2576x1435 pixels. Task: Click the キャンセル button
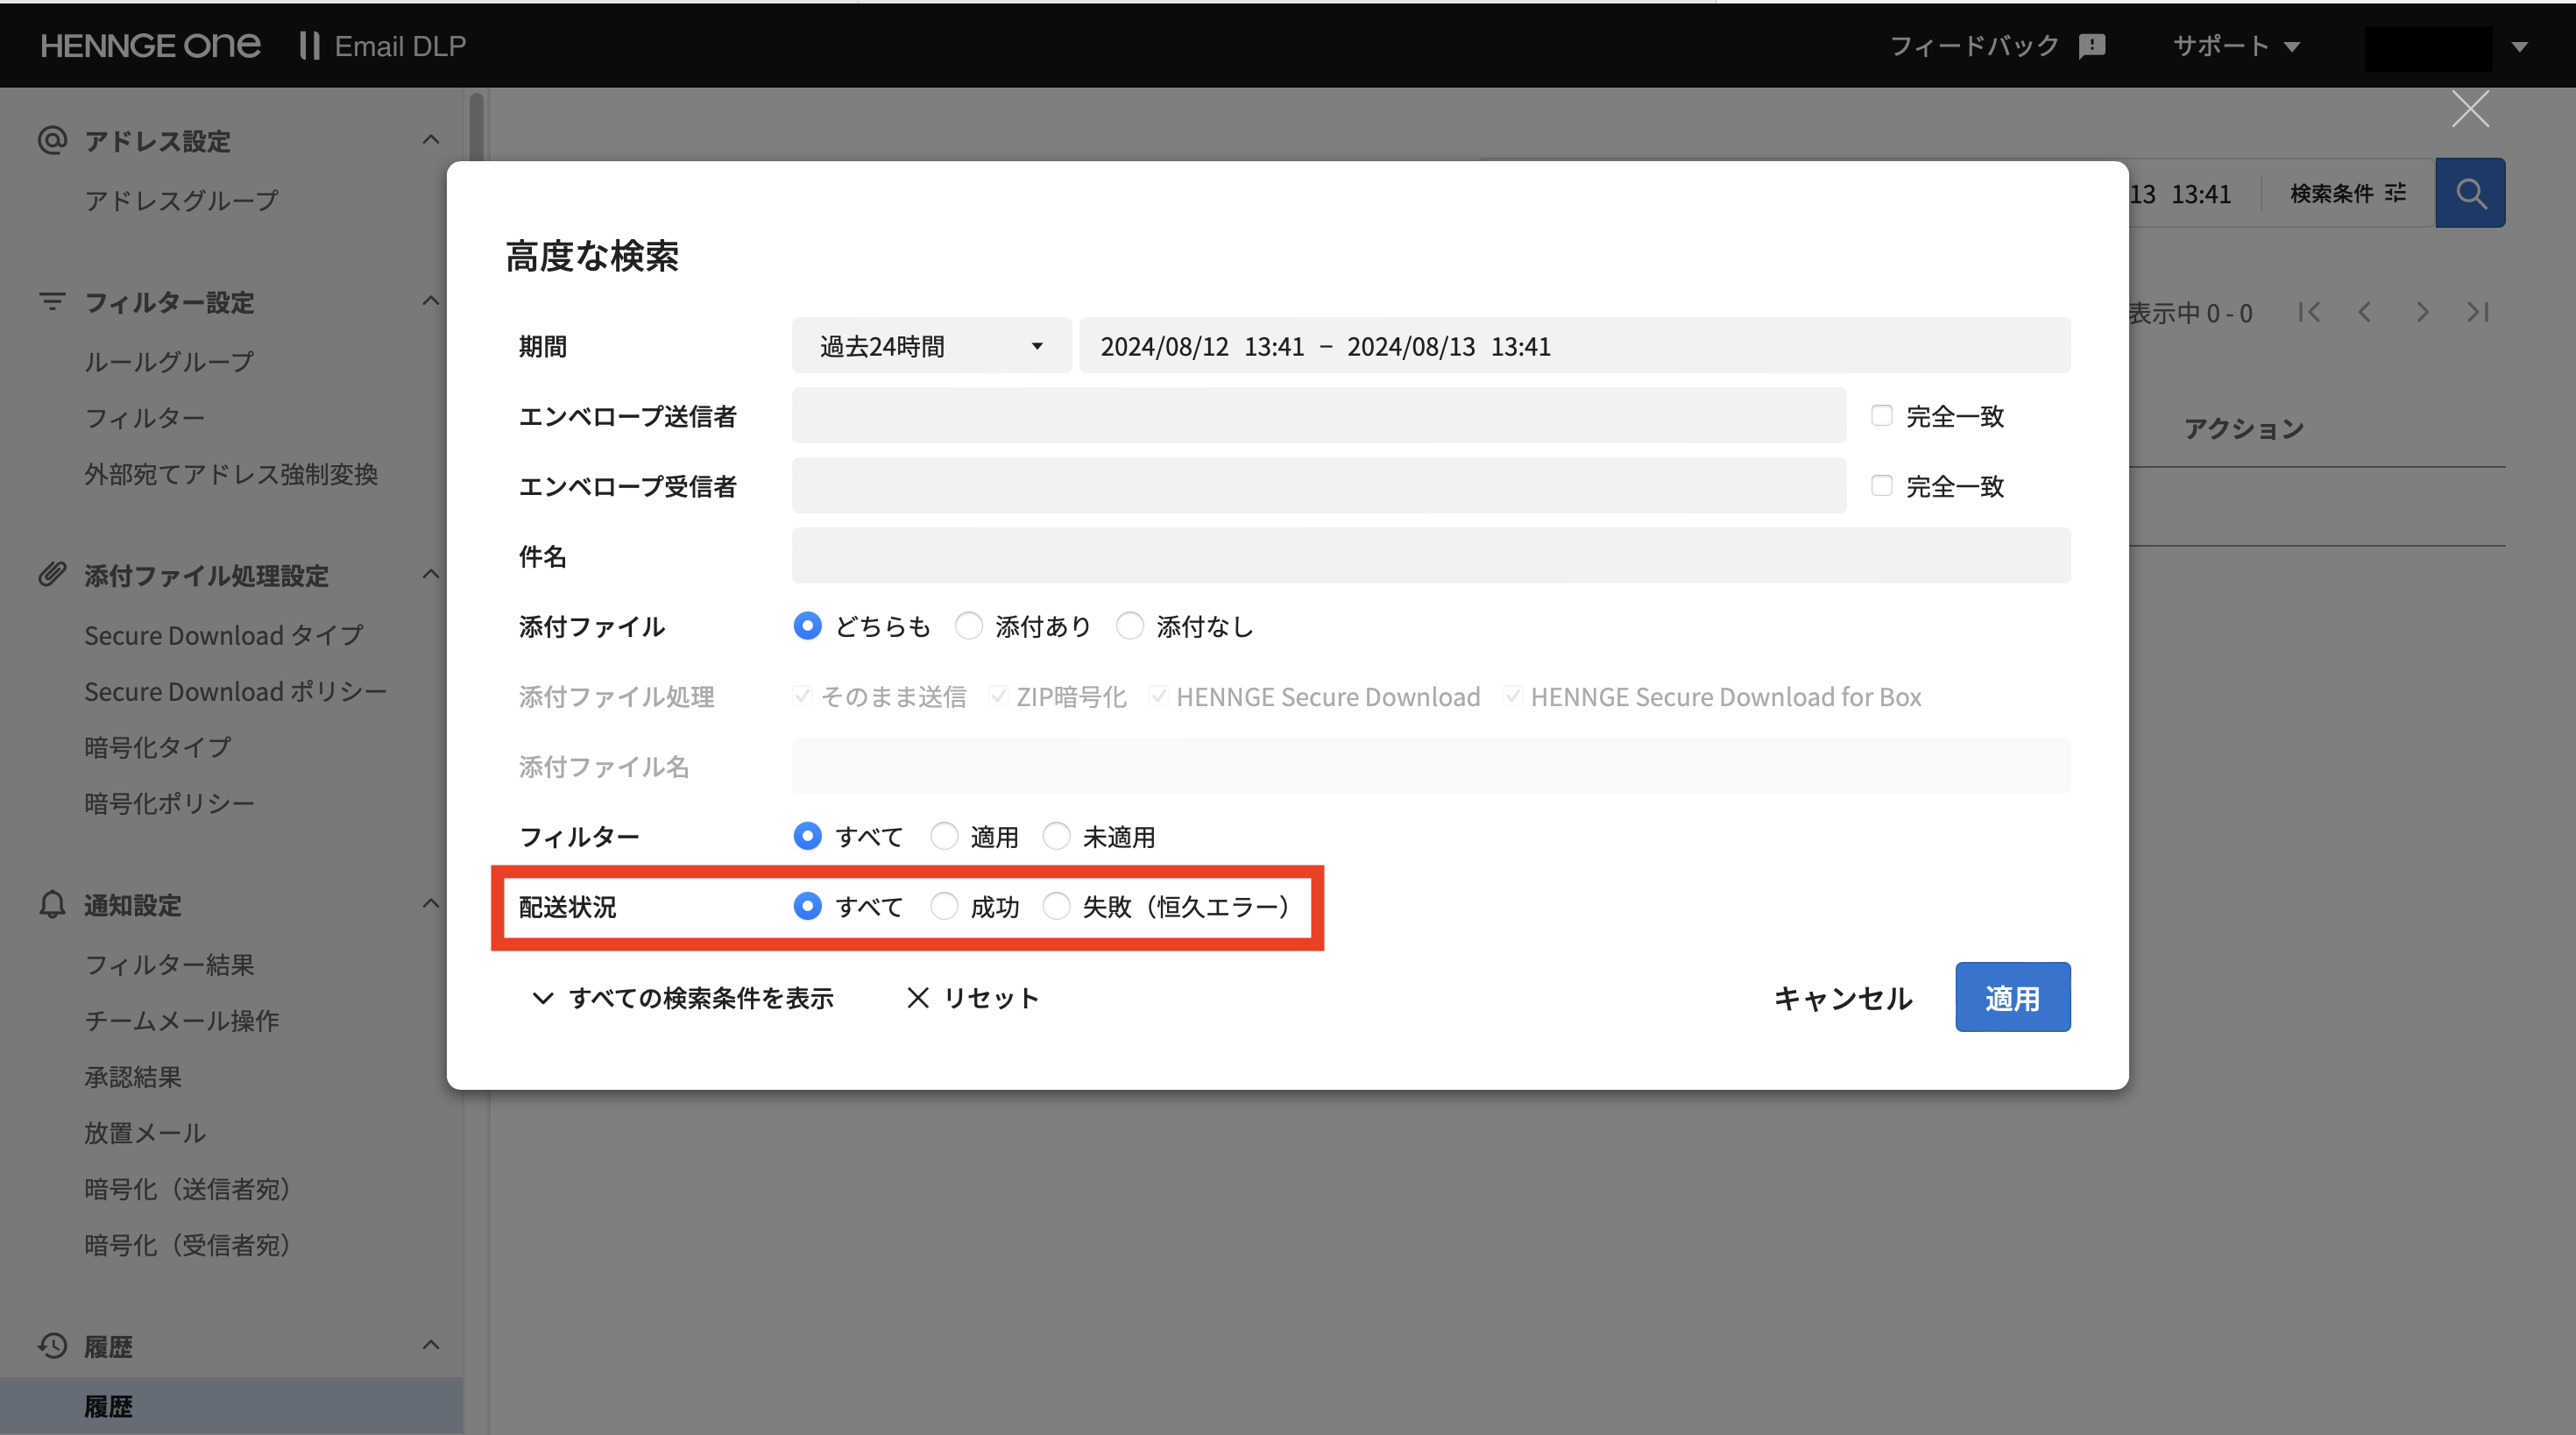tap(1843, 998)
